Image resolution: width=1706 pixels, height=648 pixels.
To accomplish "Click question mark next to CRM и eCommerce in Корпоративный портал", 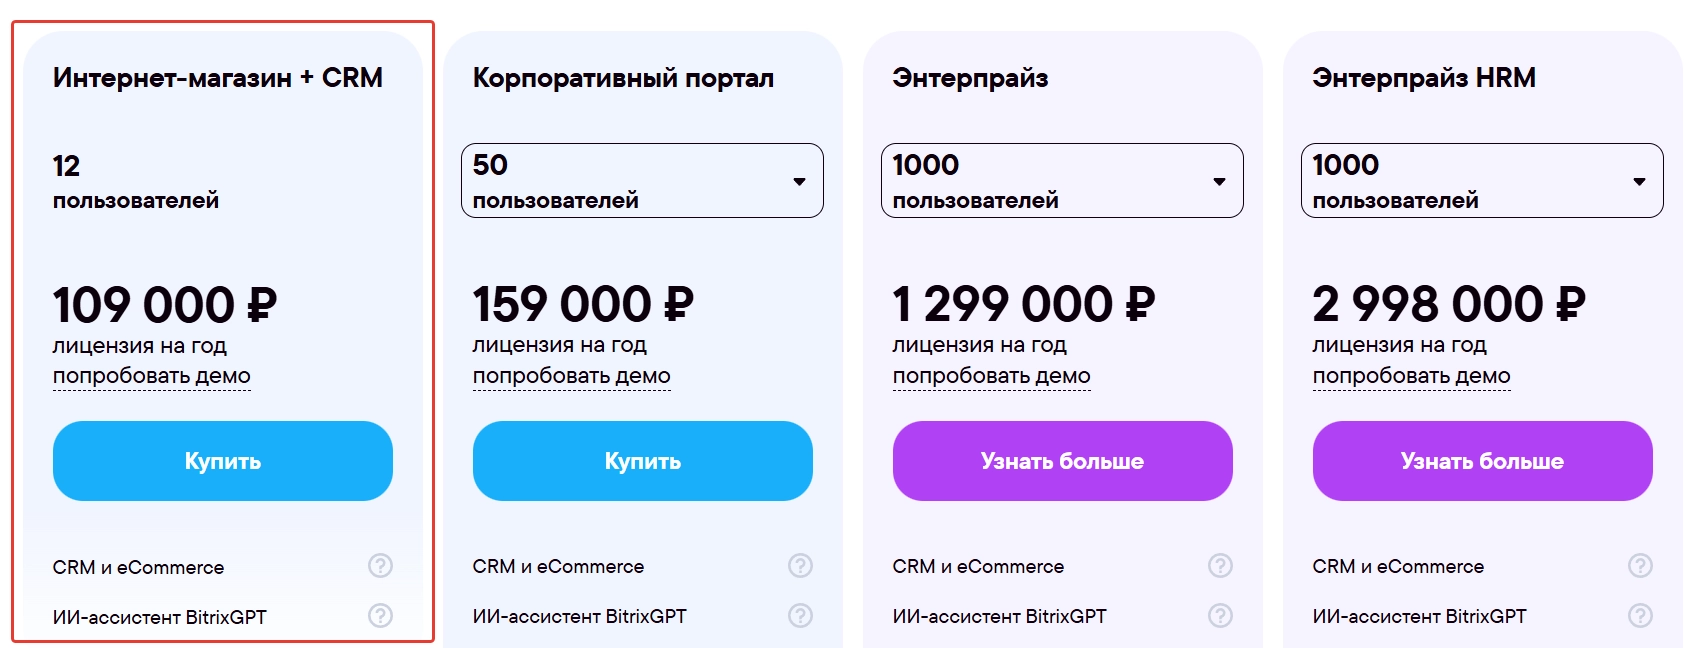I will [x=800, y=566].
